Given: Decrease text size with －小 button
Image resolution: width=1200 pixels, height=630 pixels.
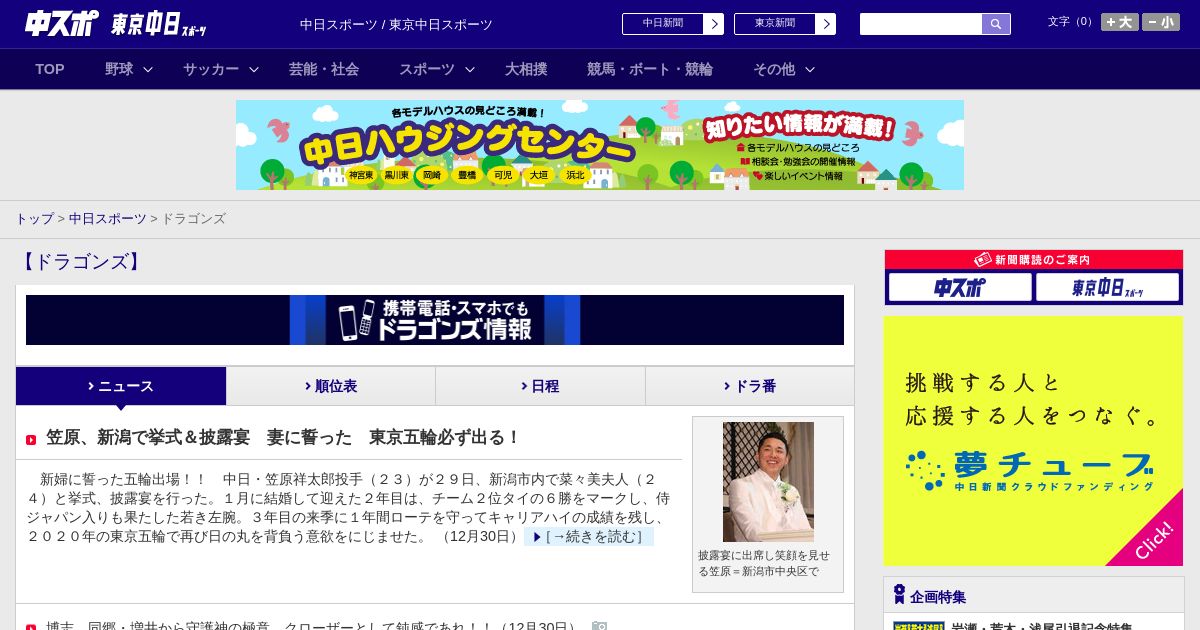Looking at the screenshot, I should (1161, 22).
